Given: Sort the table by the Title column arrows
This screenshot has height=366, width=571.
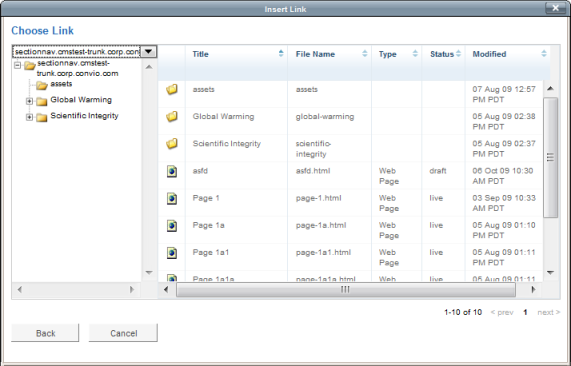Looking at the screenshot, I should (281, 54).
